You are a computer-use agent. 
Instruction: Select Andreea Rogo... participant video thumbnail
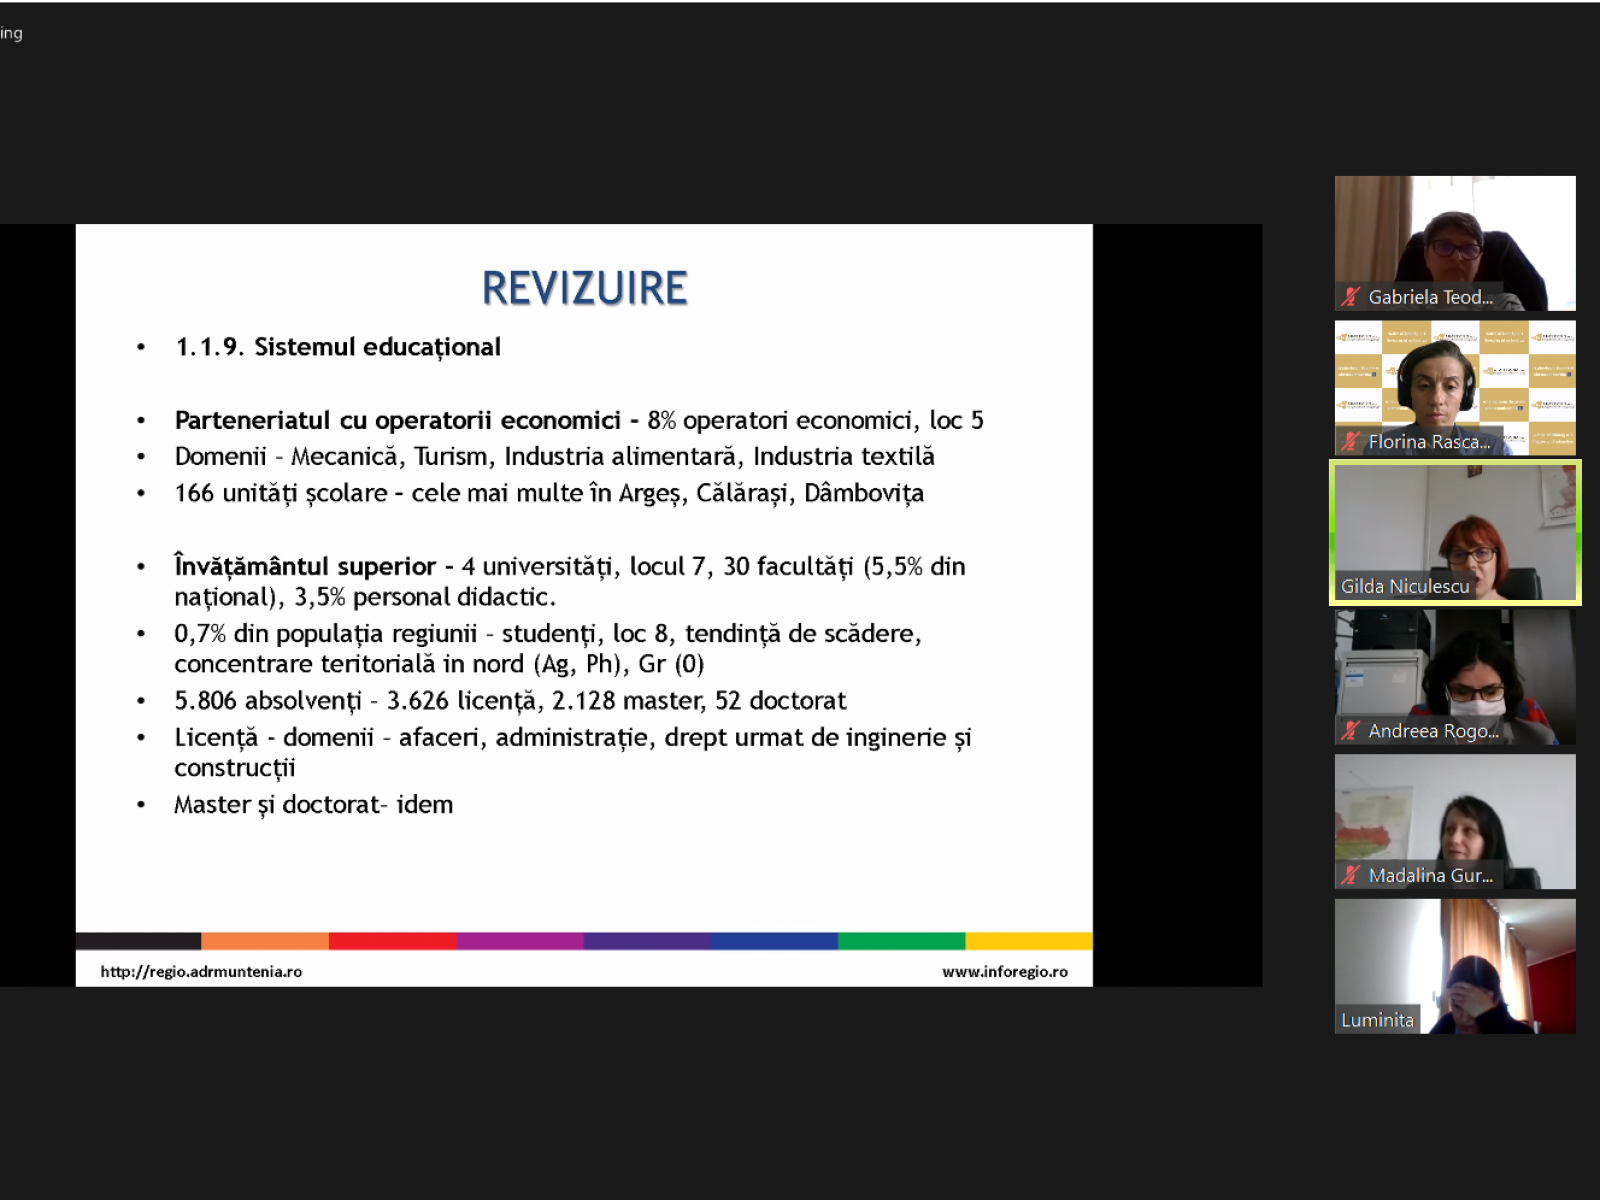click(1455, 677)
